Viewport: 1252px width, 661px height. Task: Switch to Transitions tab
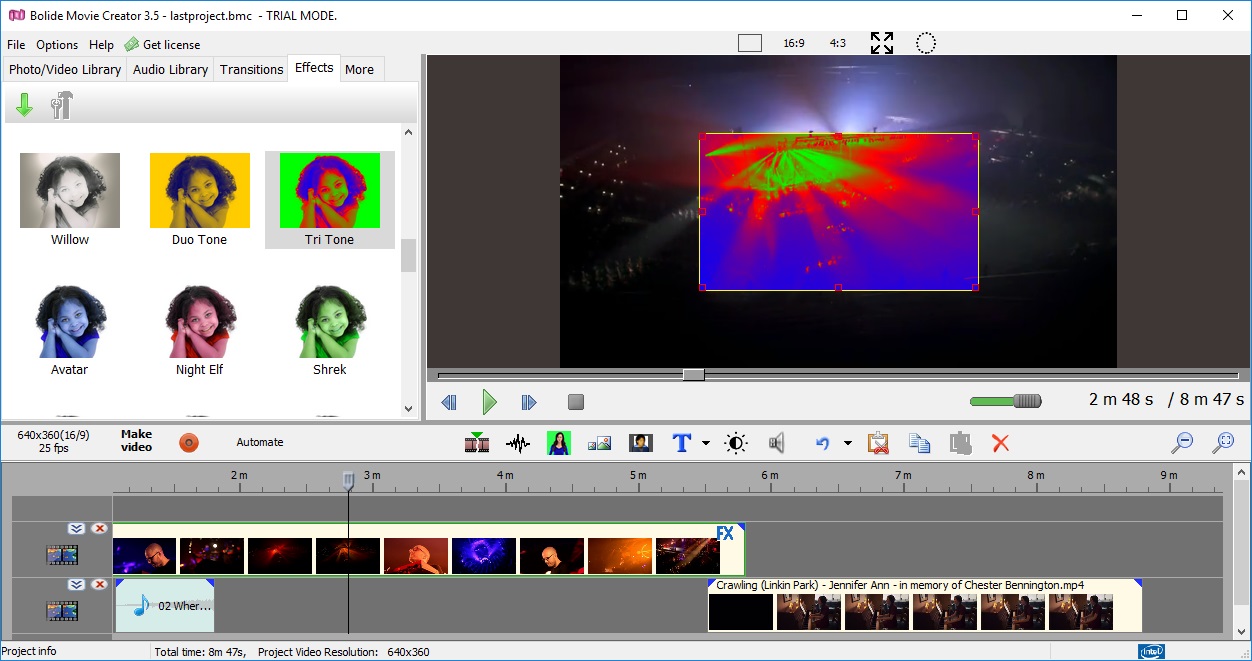(x=251, y=69)
